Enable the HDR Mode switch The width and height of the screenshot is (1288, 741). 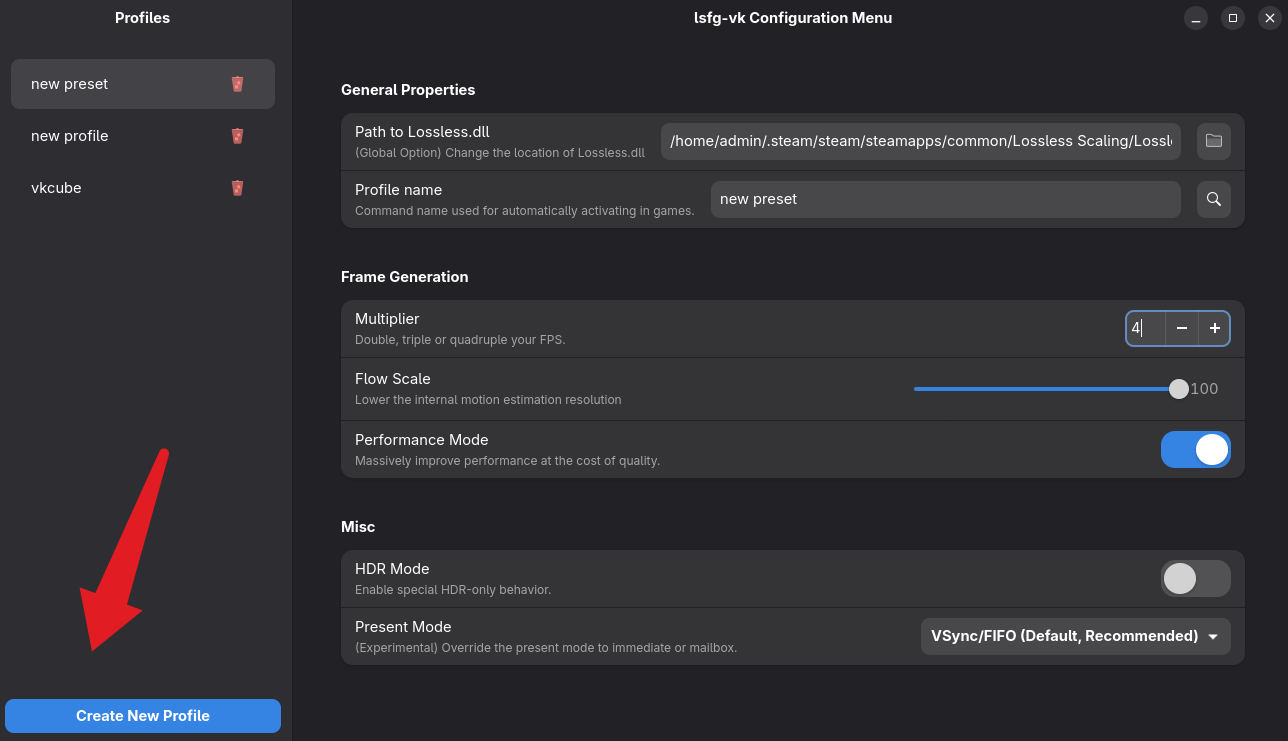[x=1196, y=578]
